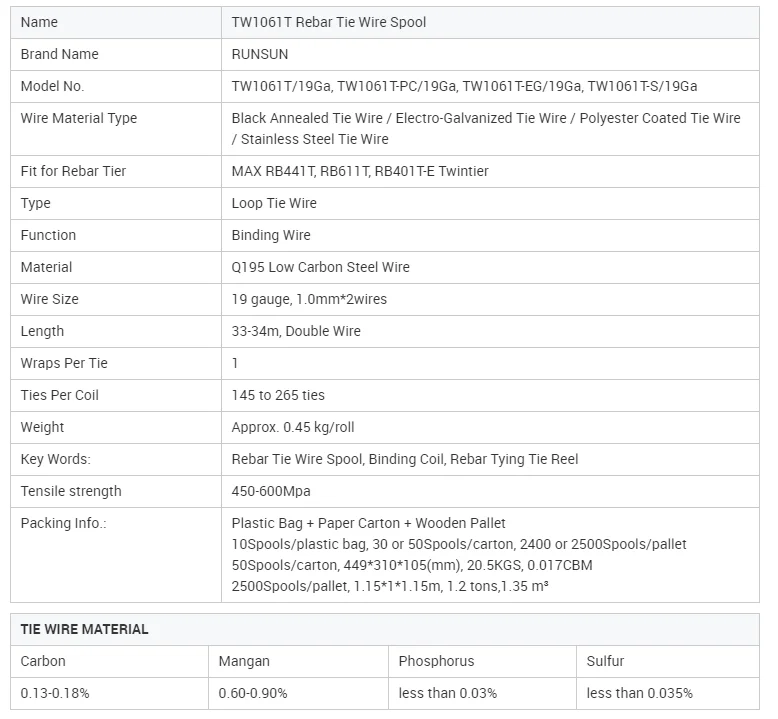
Task: Click the TIE WIRE MATERIAL table header
Action: point(84,629)
